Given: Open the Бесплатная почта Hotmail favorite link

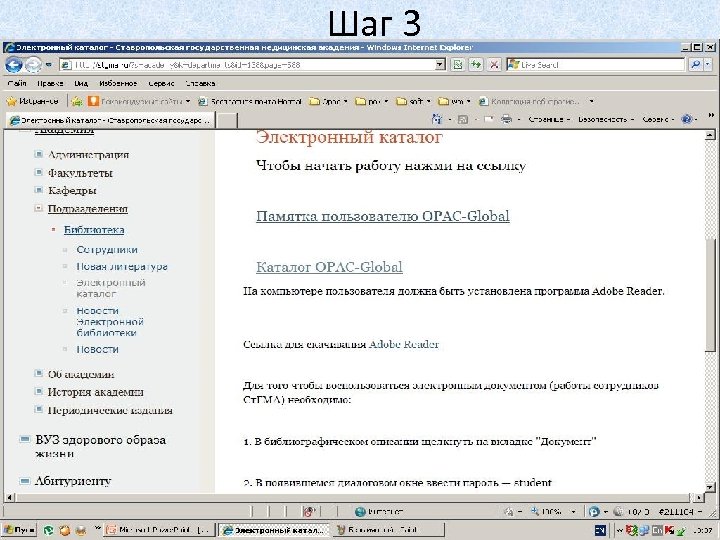Looking at the screenshot, I should (x=250, y=101).
